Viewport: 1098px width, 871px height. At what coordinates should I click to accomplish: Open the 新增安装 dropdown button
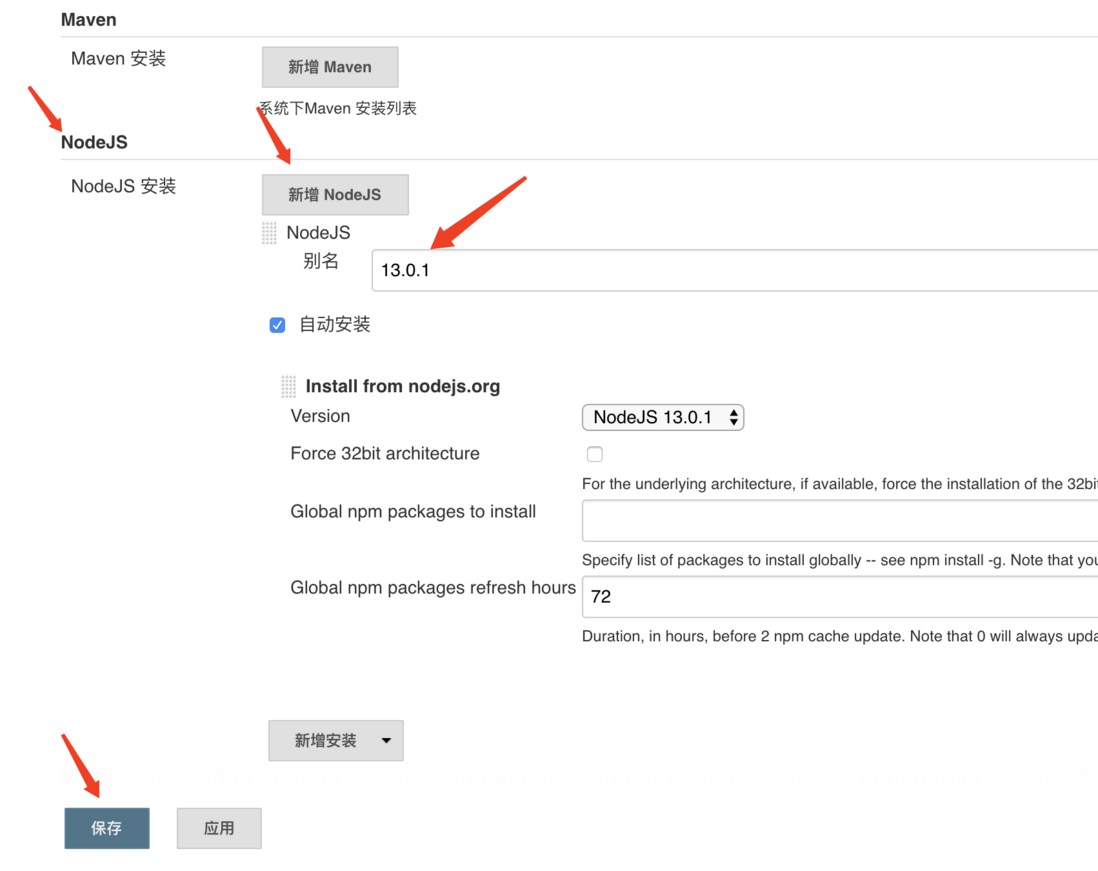(335, 740)
